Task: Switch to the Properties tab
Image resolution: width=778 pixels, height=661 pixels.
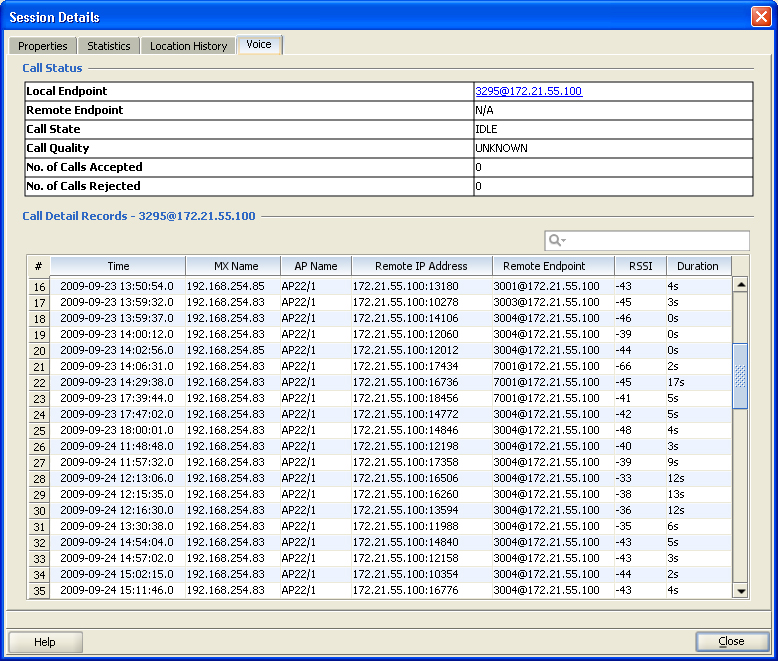Action: [43, 46]
